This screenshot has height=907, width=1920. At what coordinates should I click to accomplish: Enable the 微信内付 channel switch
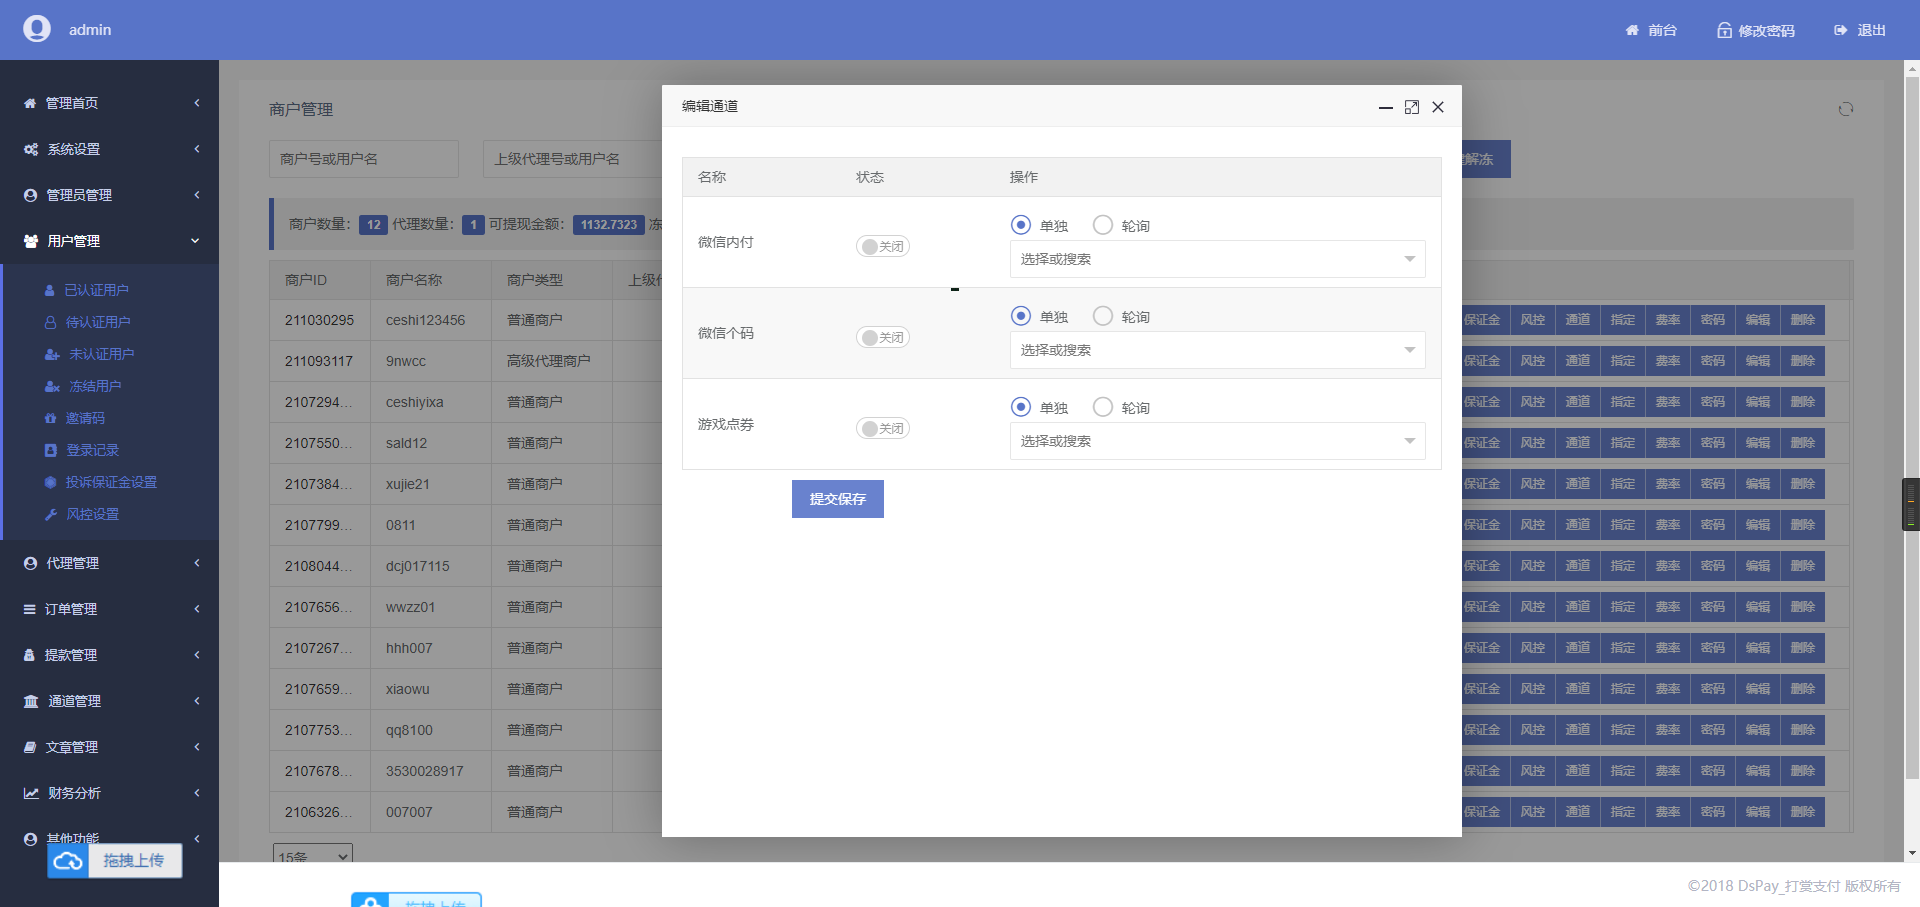(x=882, y=246)
